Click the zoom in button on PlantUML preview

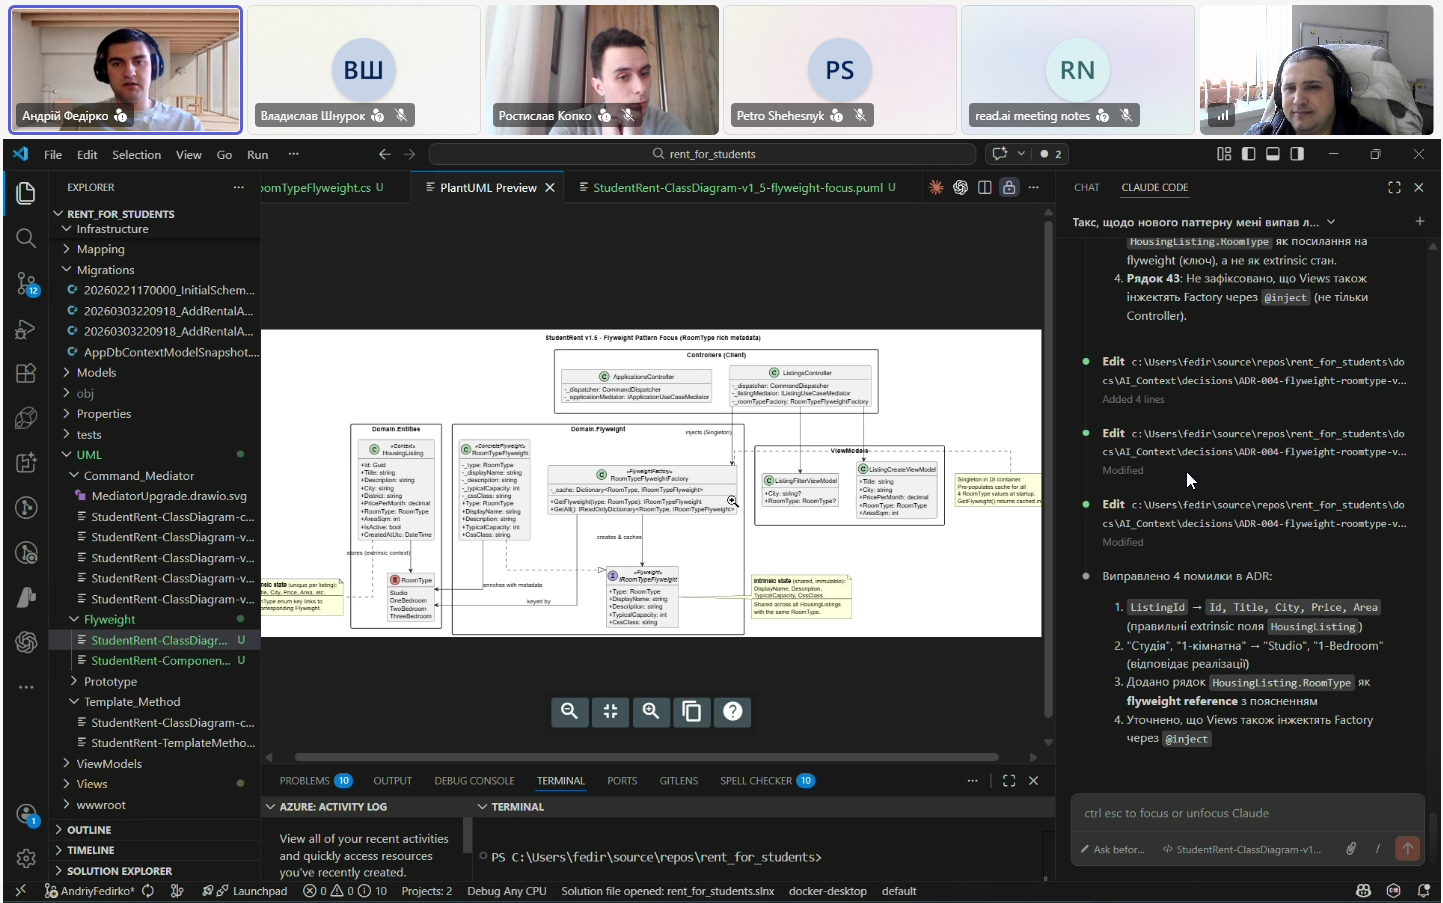point(651,711)
